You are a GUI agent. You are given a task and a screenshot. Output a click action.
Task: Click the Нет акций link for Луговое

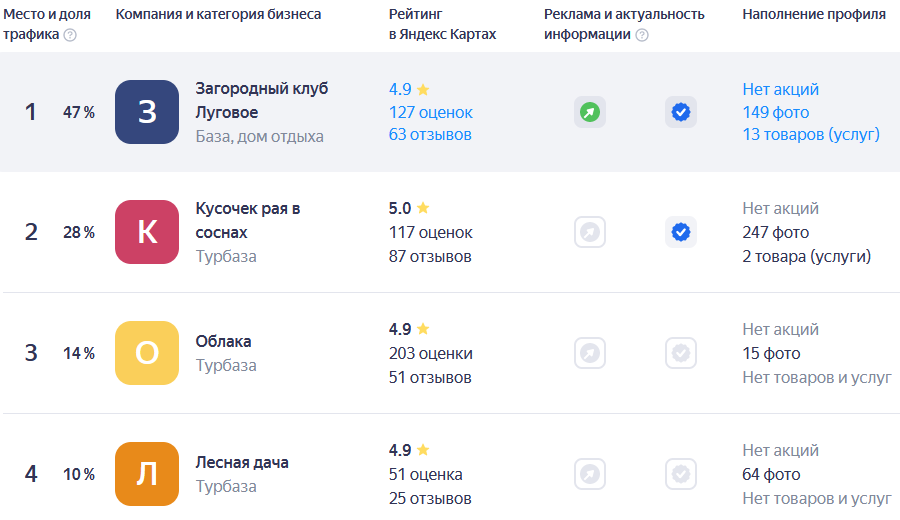coord(780,90)
